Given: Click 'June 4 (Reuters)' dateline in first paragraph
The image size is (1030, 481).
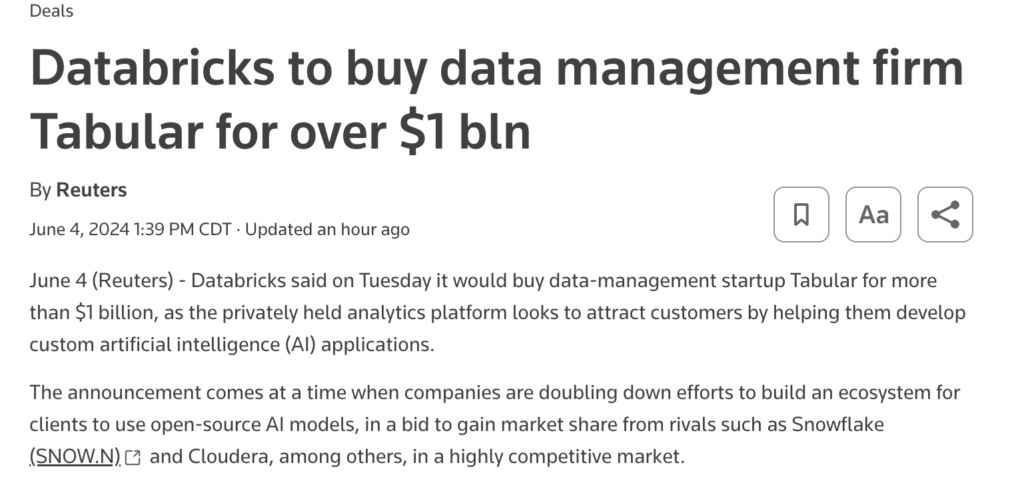Looking at the screenshot, I should click(101, 281).
